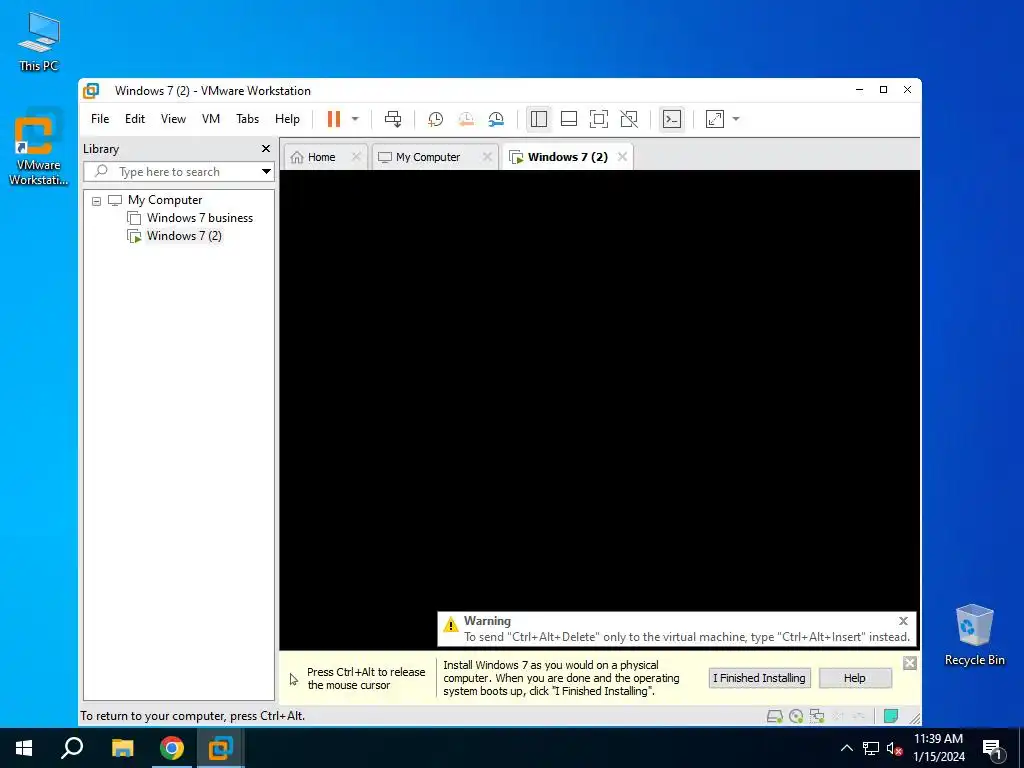This screenshot has height=768, width=1024.
Task: Close the Library panel
Action: point(266,149)
